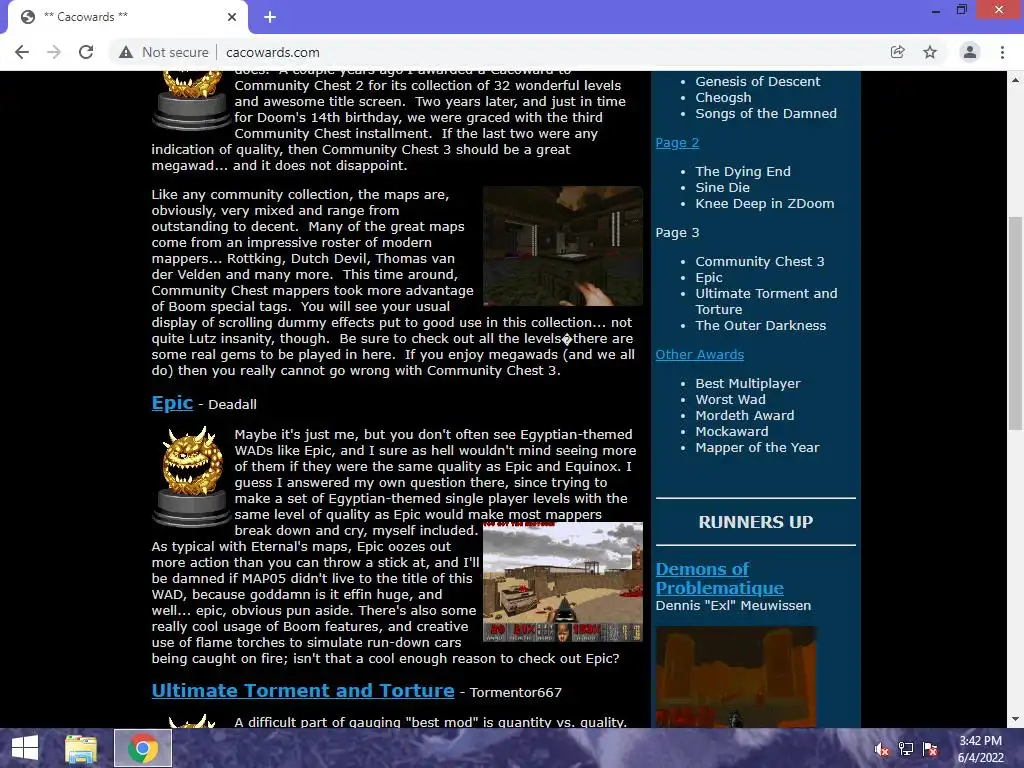Click 'Cheogsh' in the sidebar list

pos(723,98)
